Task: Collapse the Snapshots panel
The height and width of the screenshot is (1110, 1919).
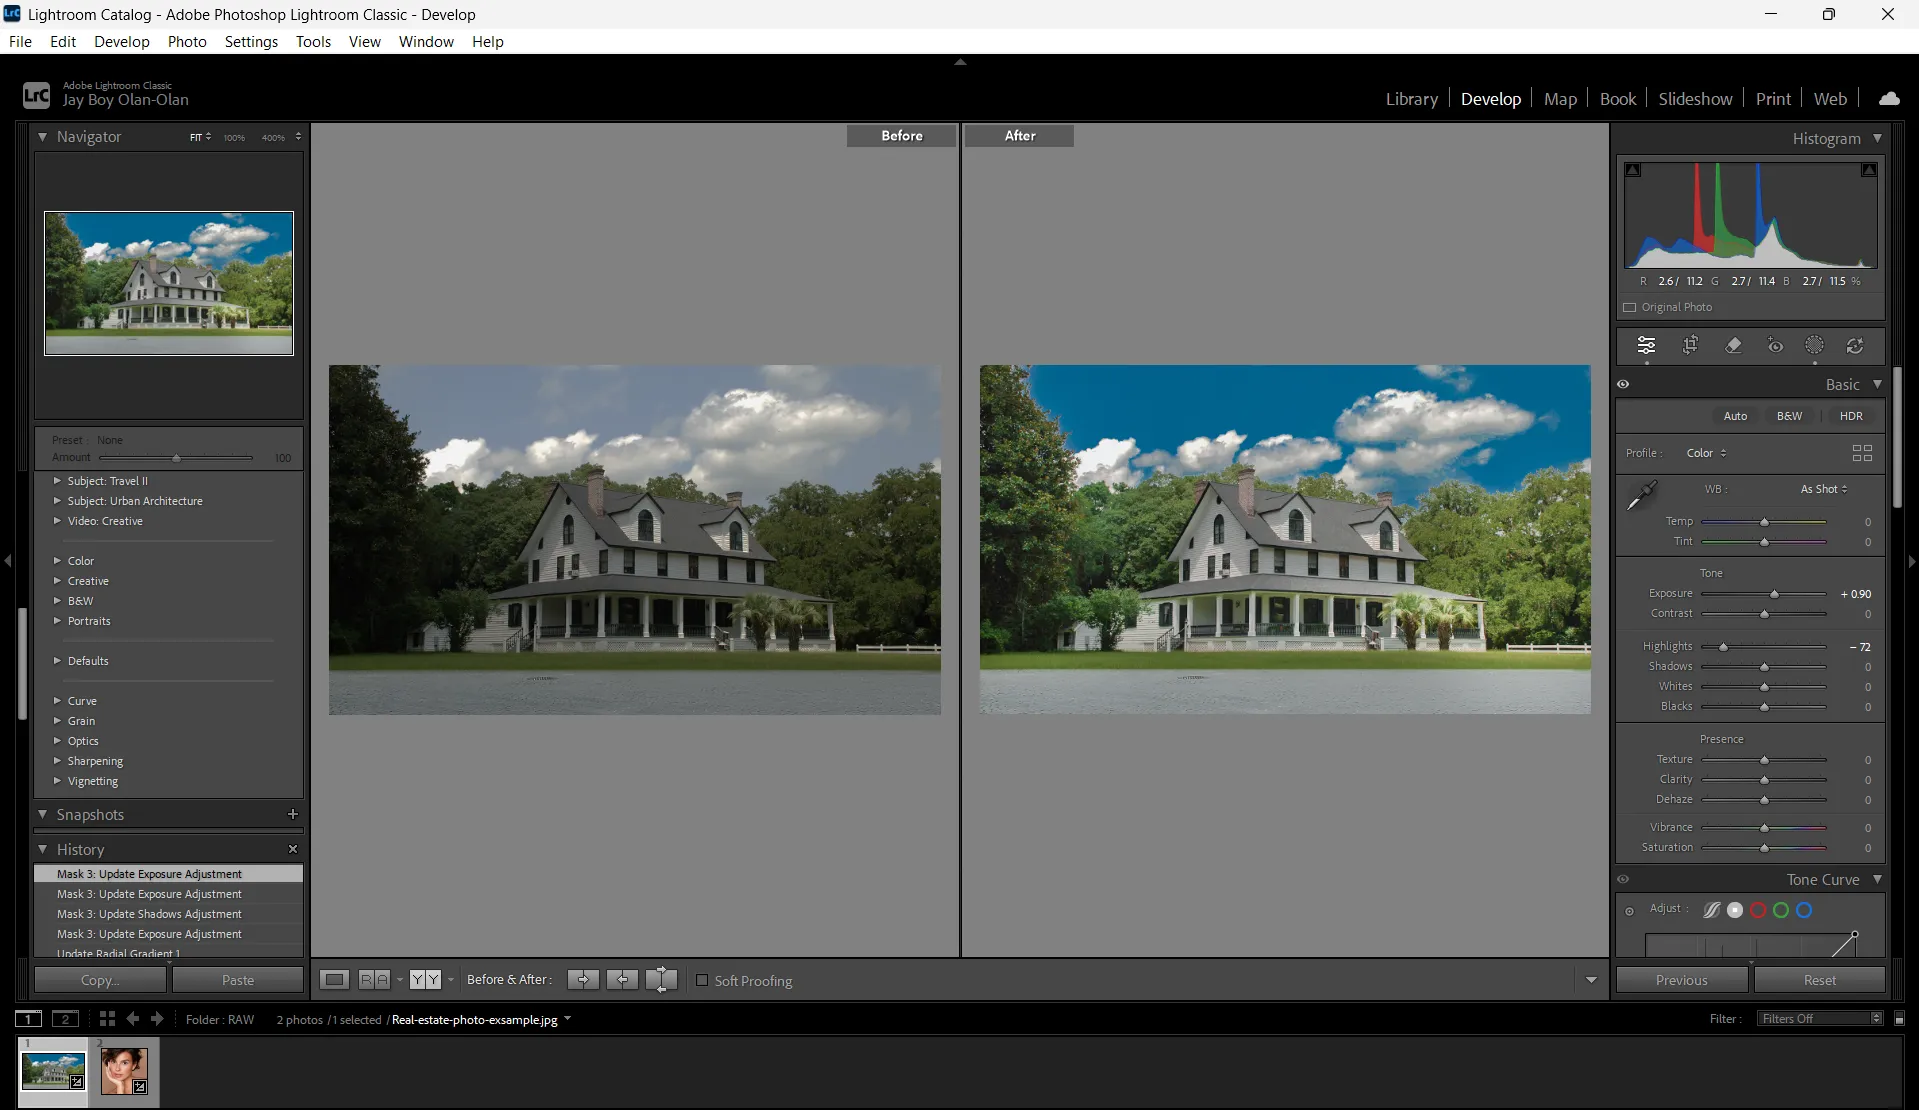Action: (43, 814)
